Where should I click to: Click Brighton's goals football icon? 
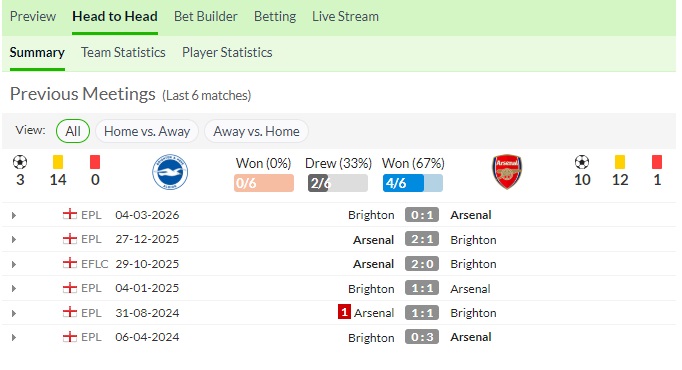pos(20,162)
